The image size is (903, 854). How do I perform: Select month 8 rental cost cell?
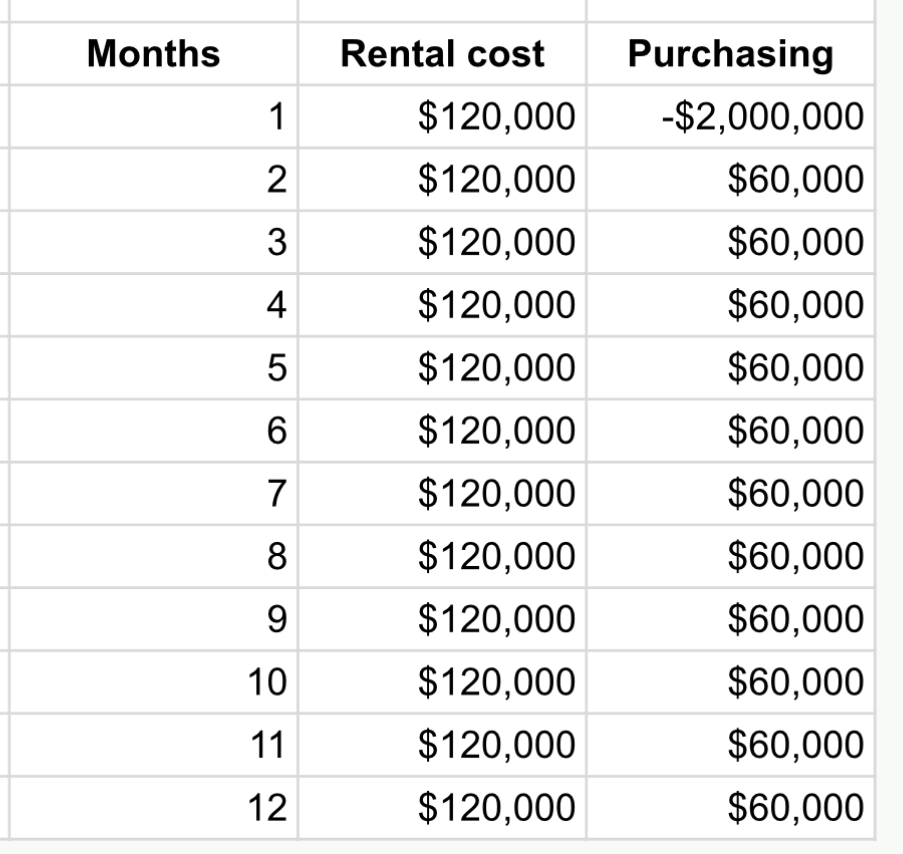tap(442, 556)
